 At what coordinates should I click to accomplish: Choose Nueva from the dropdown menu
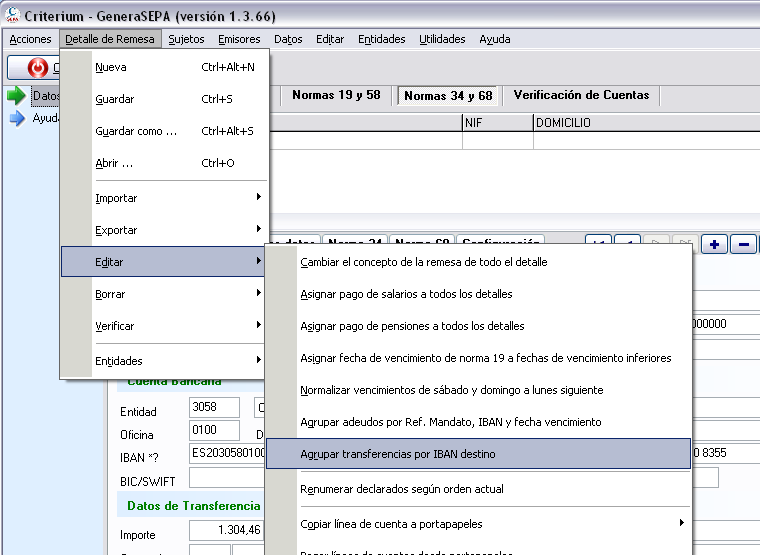tap(165, 67)
